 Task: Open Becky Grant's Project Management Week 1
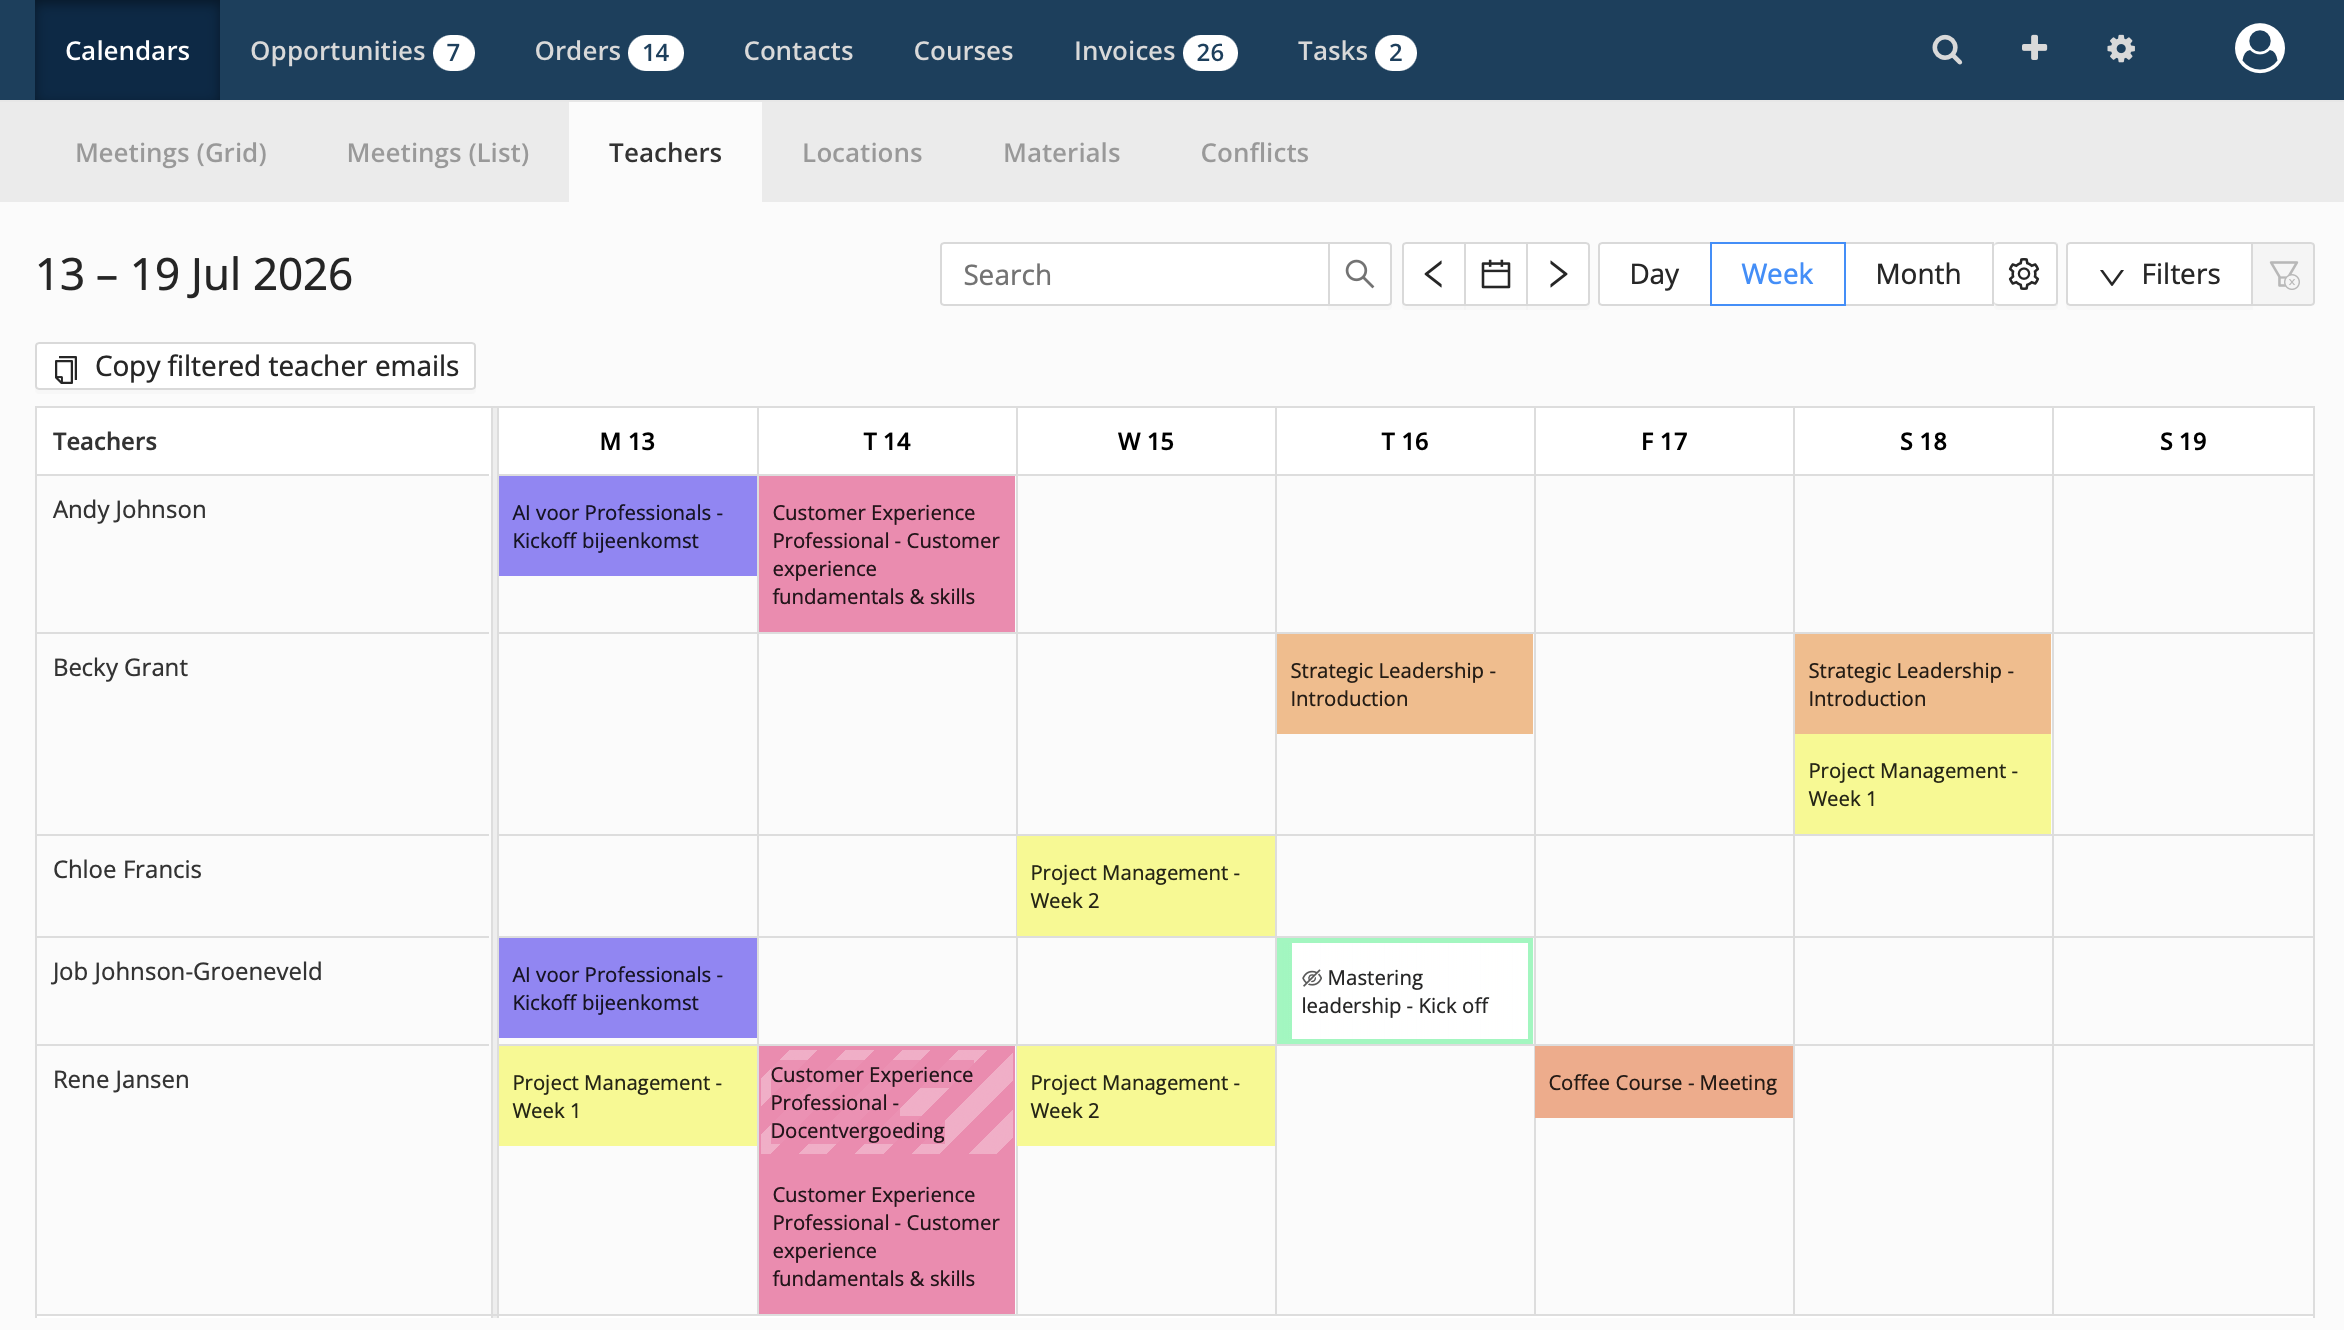1923,784
